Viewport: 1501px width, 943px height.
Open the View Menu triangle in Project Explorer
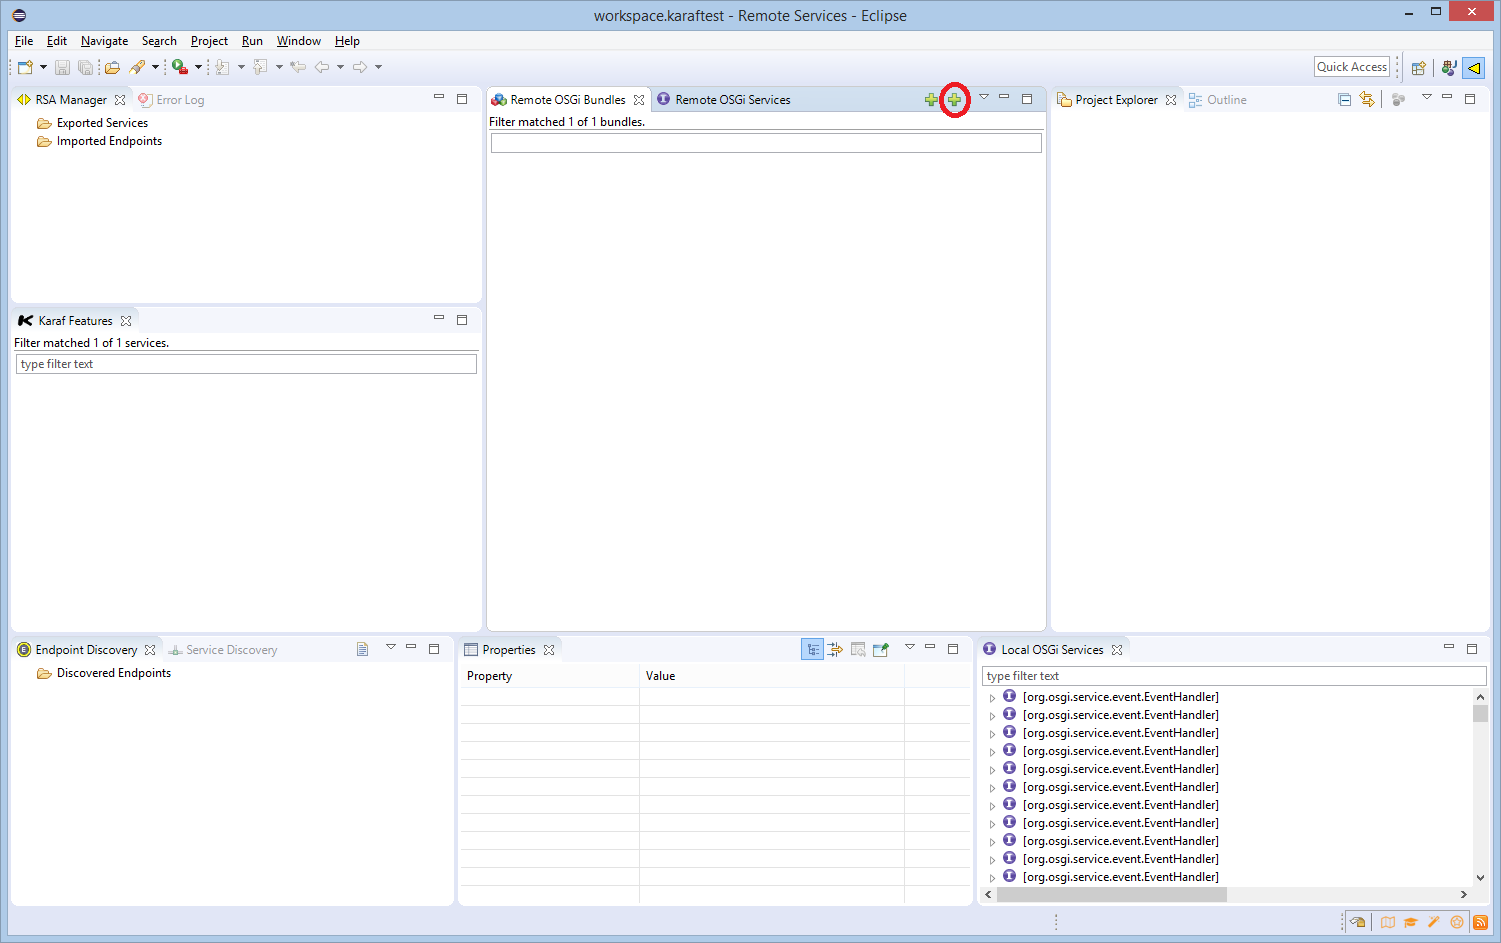[x=1427, y=97]
